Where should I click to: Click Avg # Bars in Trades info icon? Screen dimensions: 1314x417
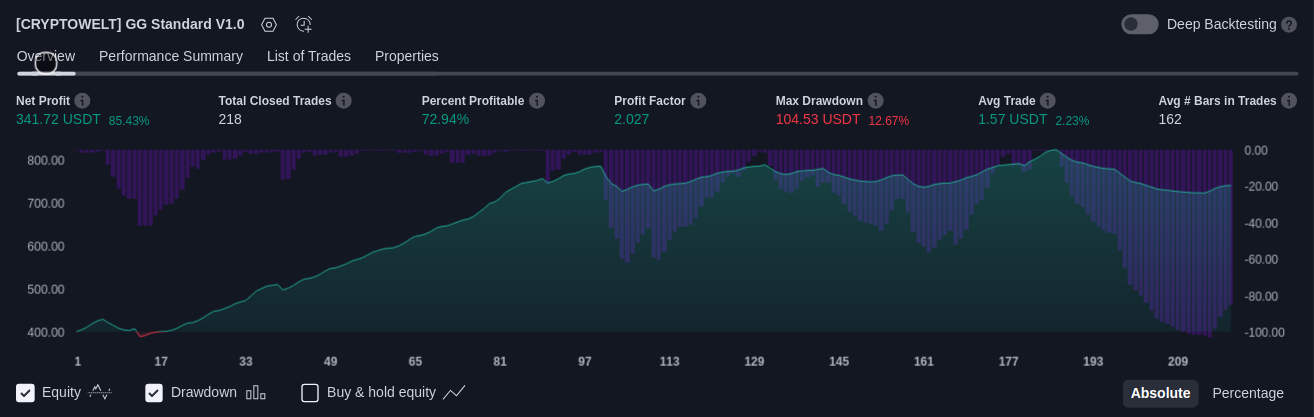[1289, 101]
